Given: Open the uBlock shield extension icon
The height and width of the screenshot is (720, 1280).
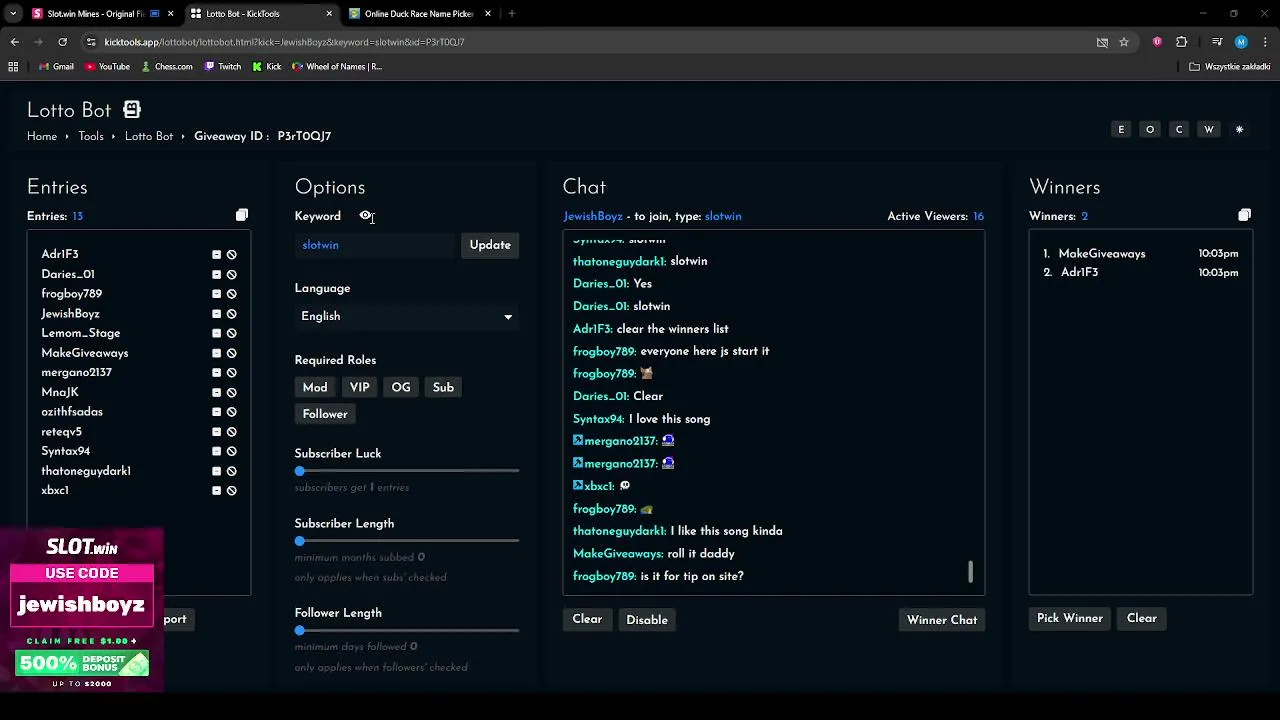Looking at the screenshot, I should 1157,42.
